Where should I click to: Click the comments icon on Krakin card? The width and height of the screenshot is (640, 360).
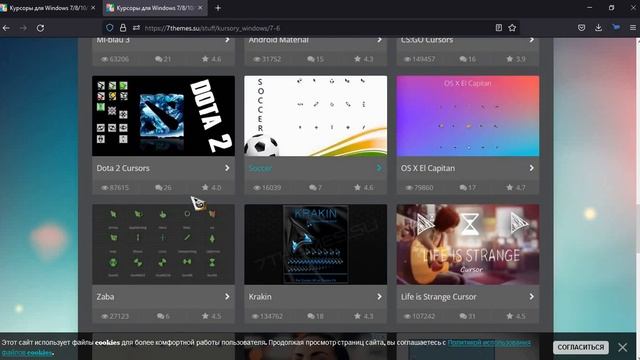[x=311, y=316]
